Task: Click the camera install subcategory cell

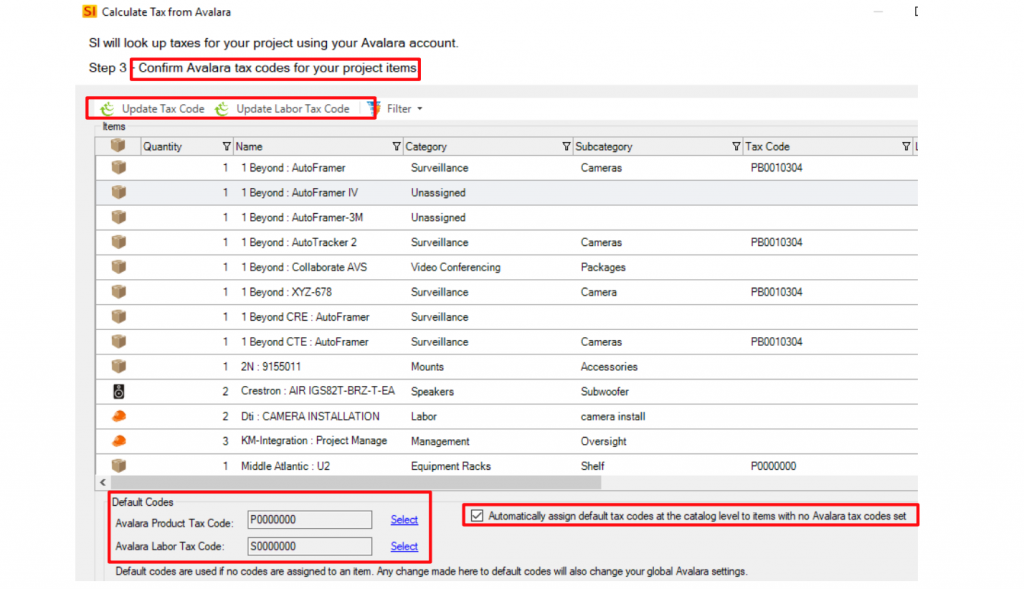Action: click(x=613, y=416)
